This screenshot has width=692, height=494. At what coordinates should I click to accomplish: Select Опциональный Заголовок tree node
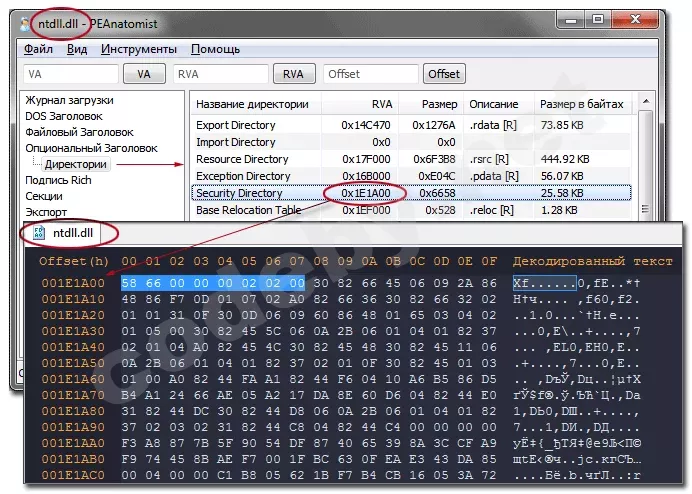coord(91,148)
